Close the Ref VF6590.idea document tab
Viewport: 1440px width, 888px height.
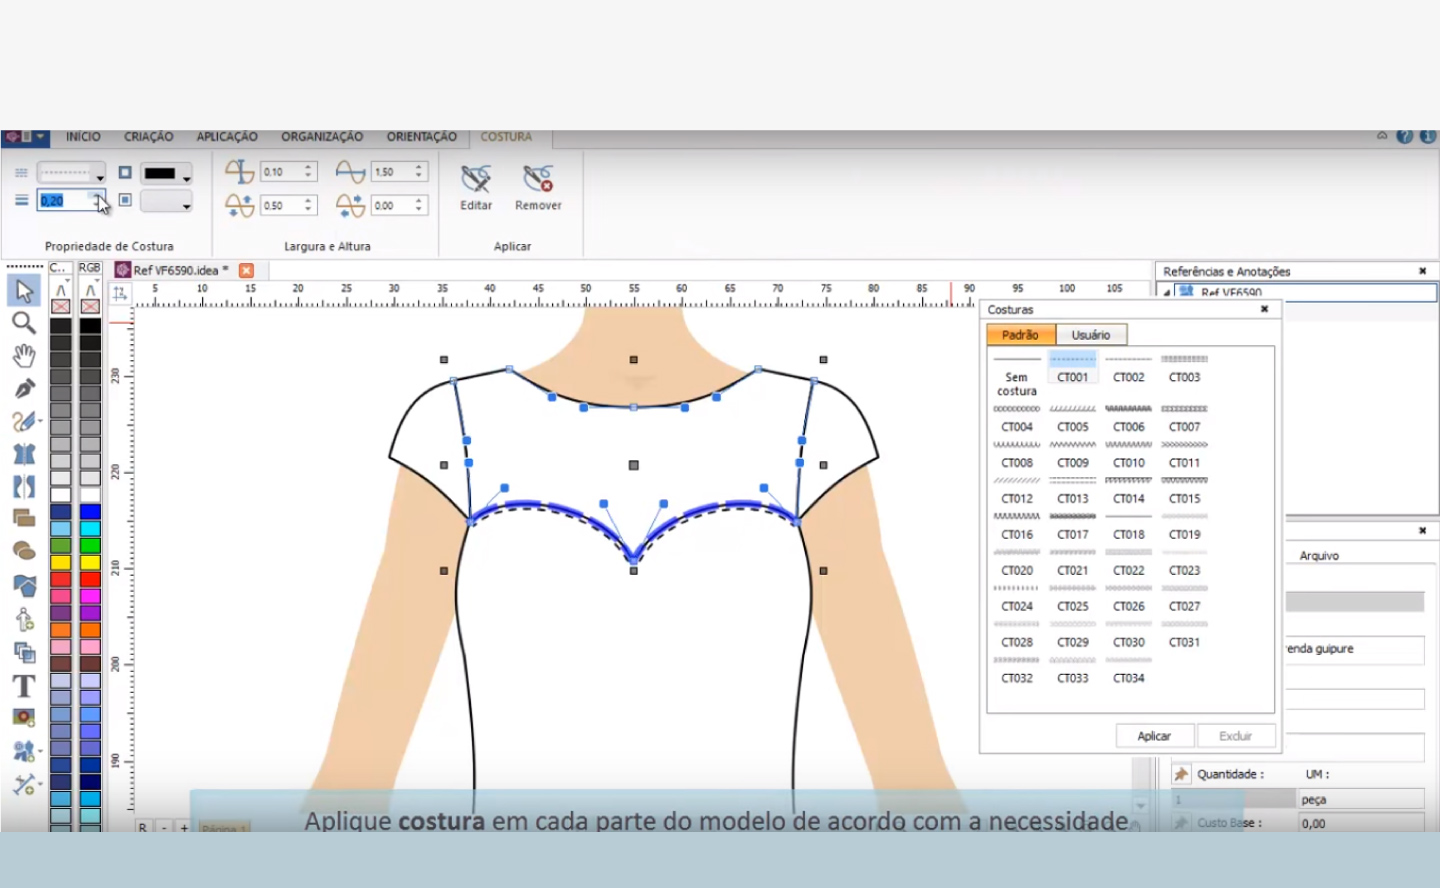(246, 270)
